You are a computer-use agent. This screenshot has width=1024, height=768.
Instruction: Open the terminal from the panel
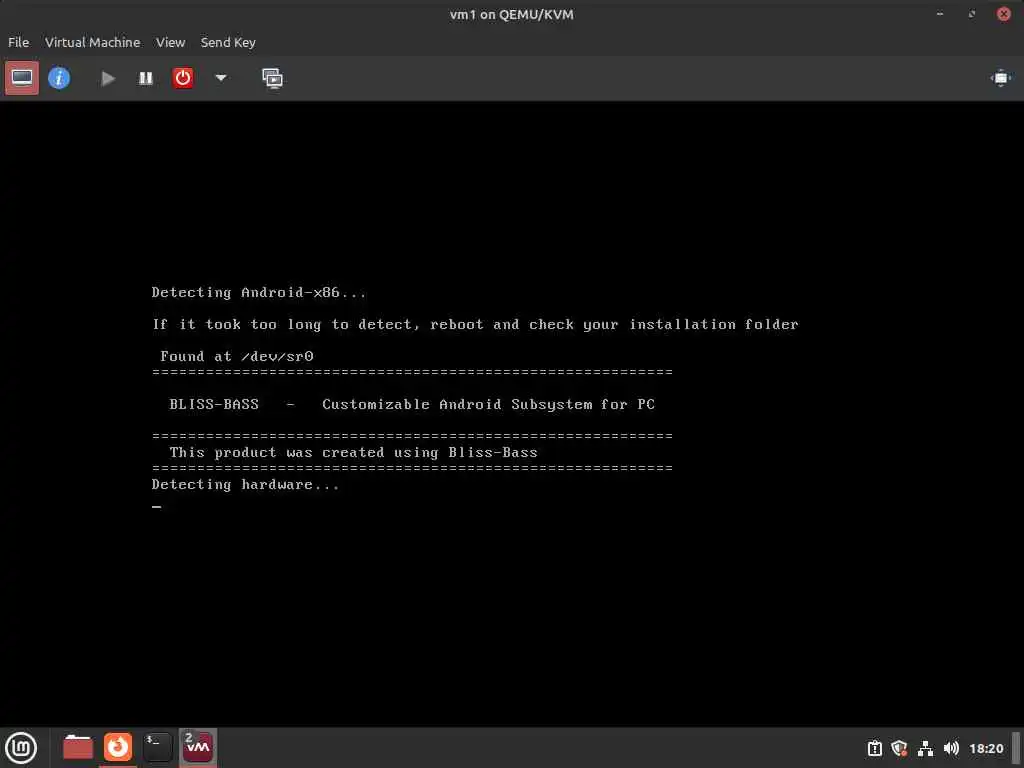click(157, 747)
